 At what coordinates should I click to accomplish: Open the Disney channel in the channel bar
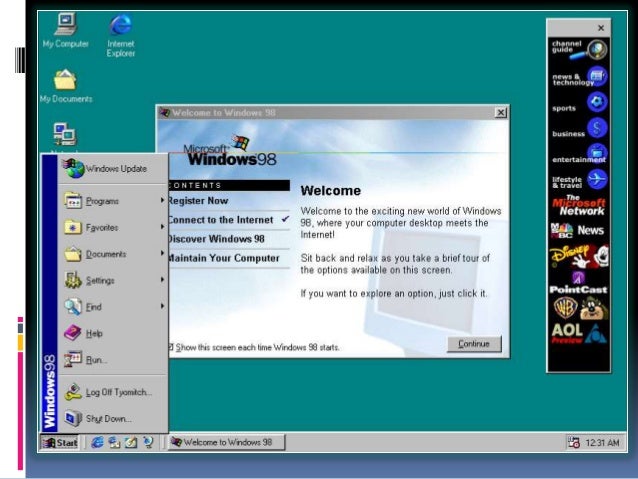577,257
